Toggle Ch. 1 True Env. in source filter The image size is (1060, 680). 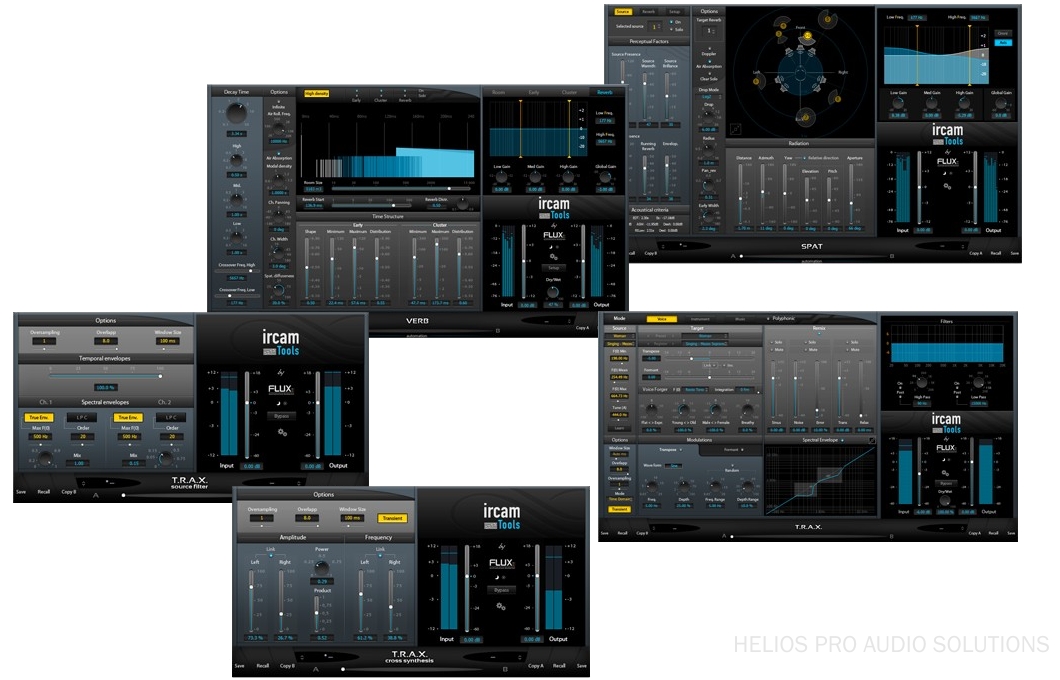[x=37, y=417]
